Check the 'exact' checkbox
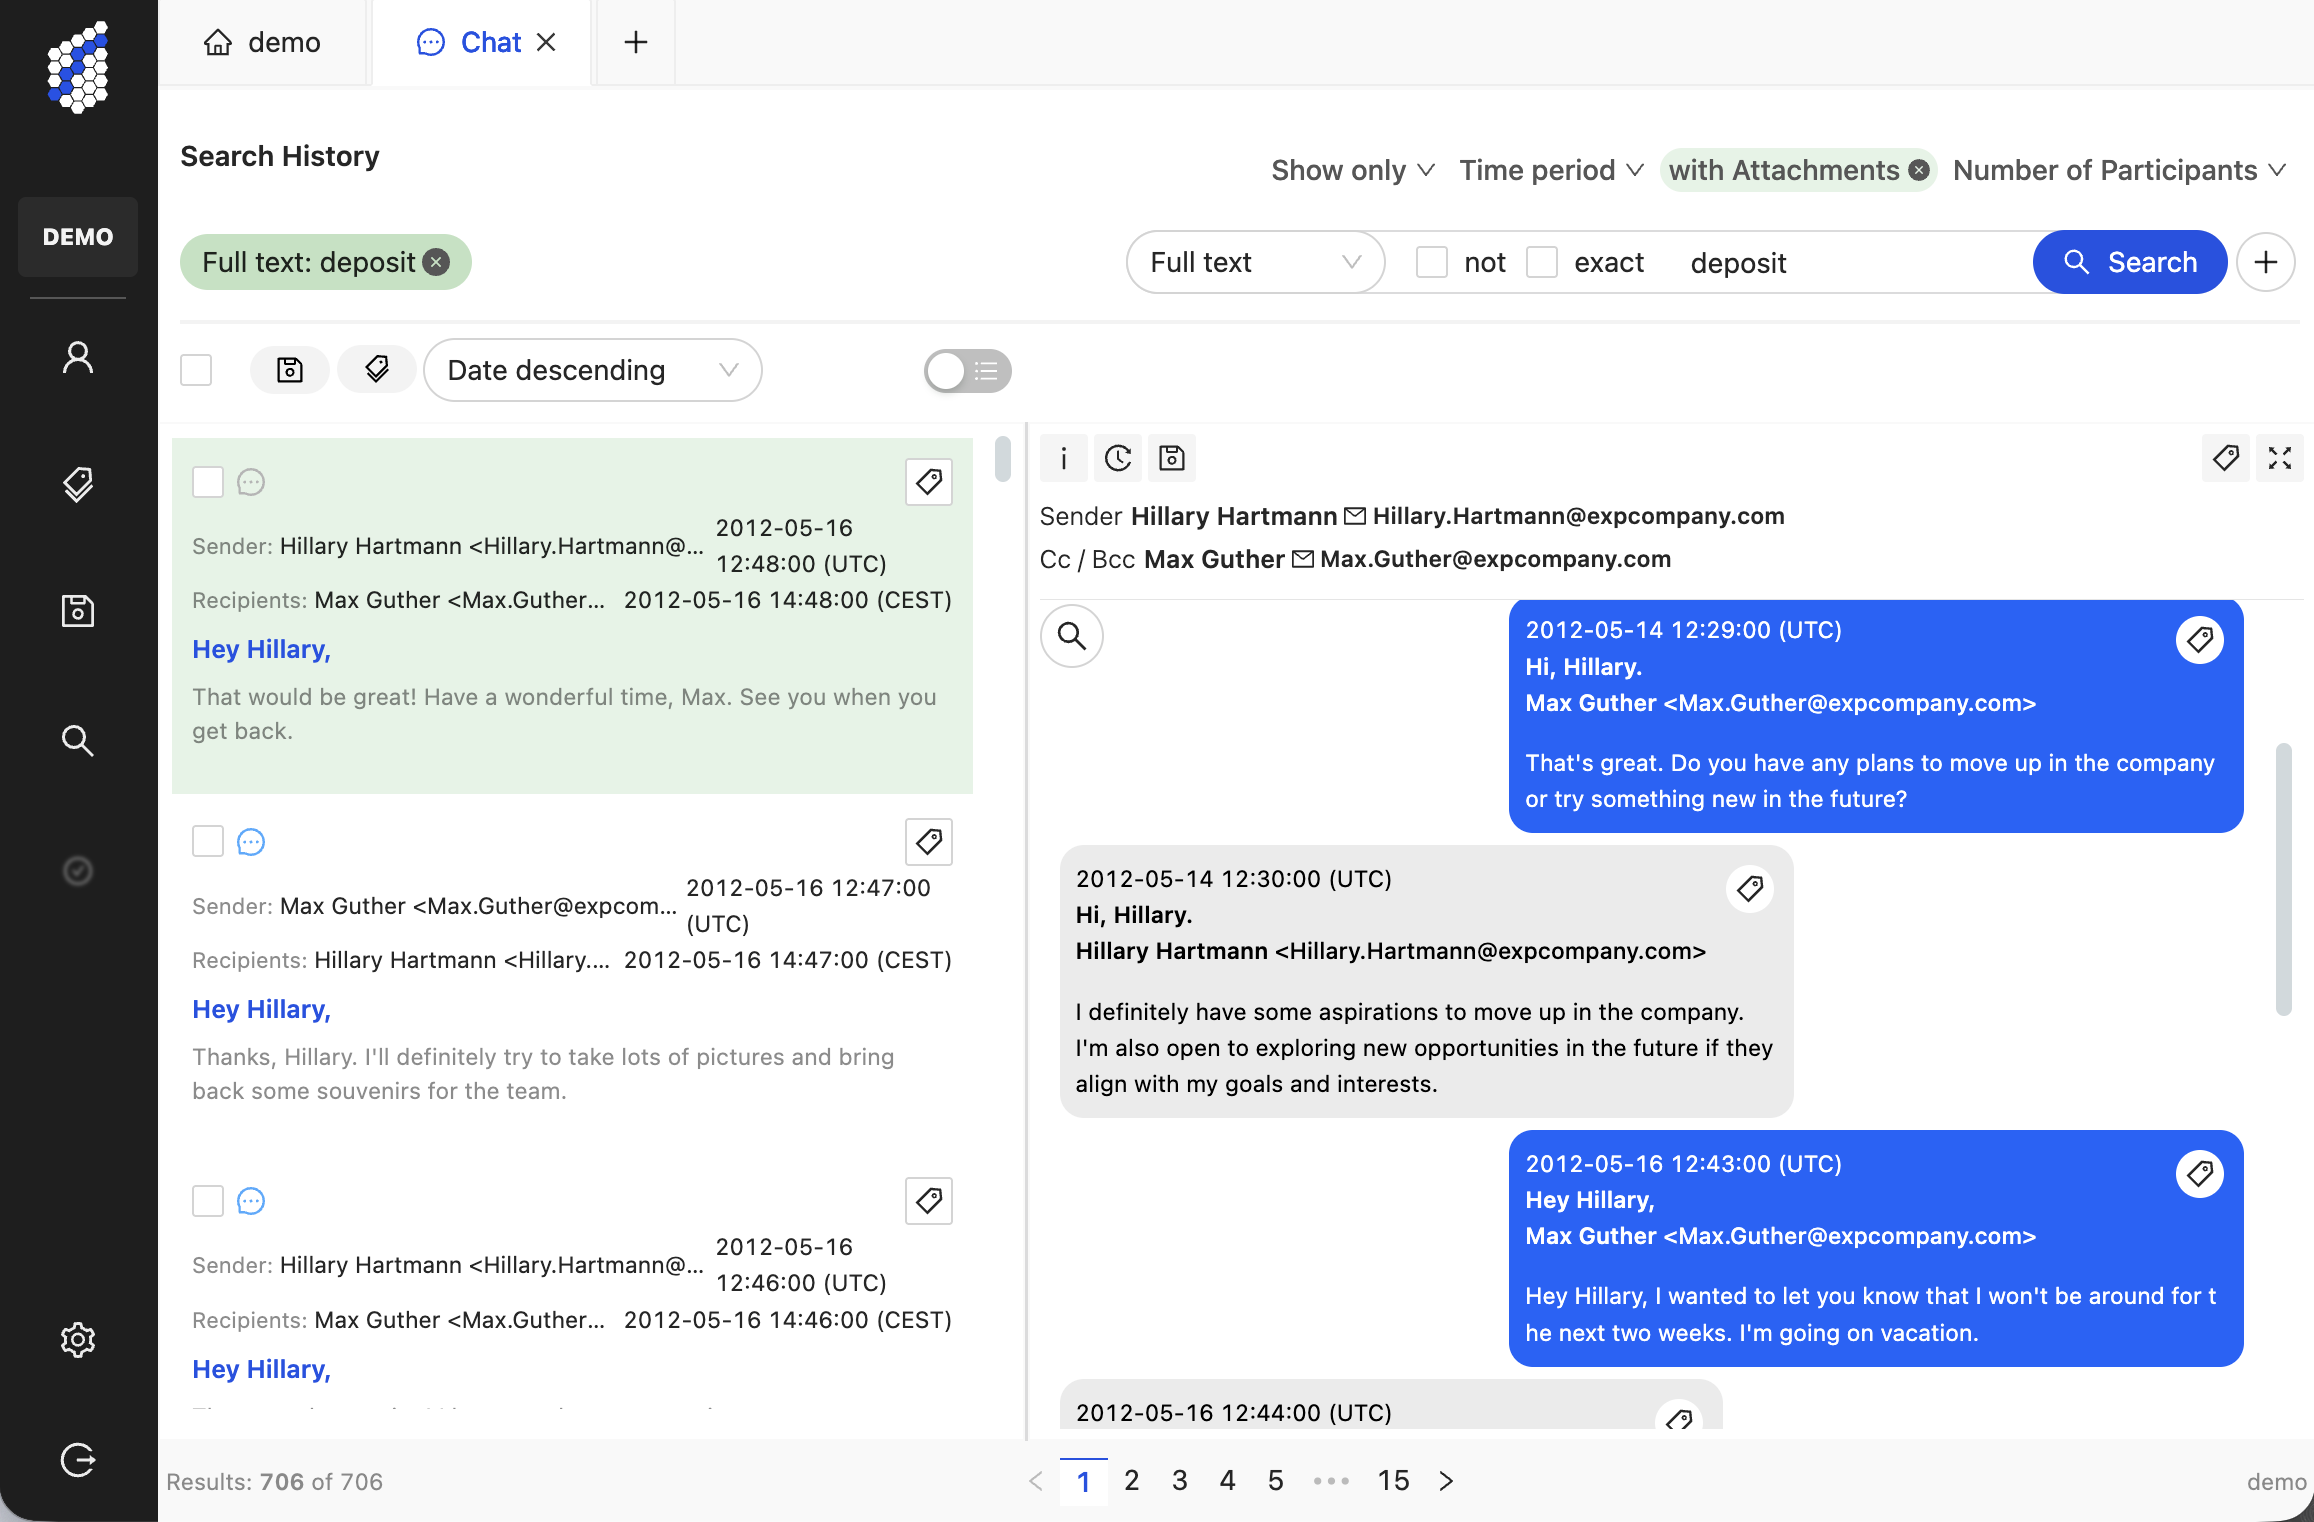The width and height of the screenshot is (2314, 1522). coord(1542,262)
